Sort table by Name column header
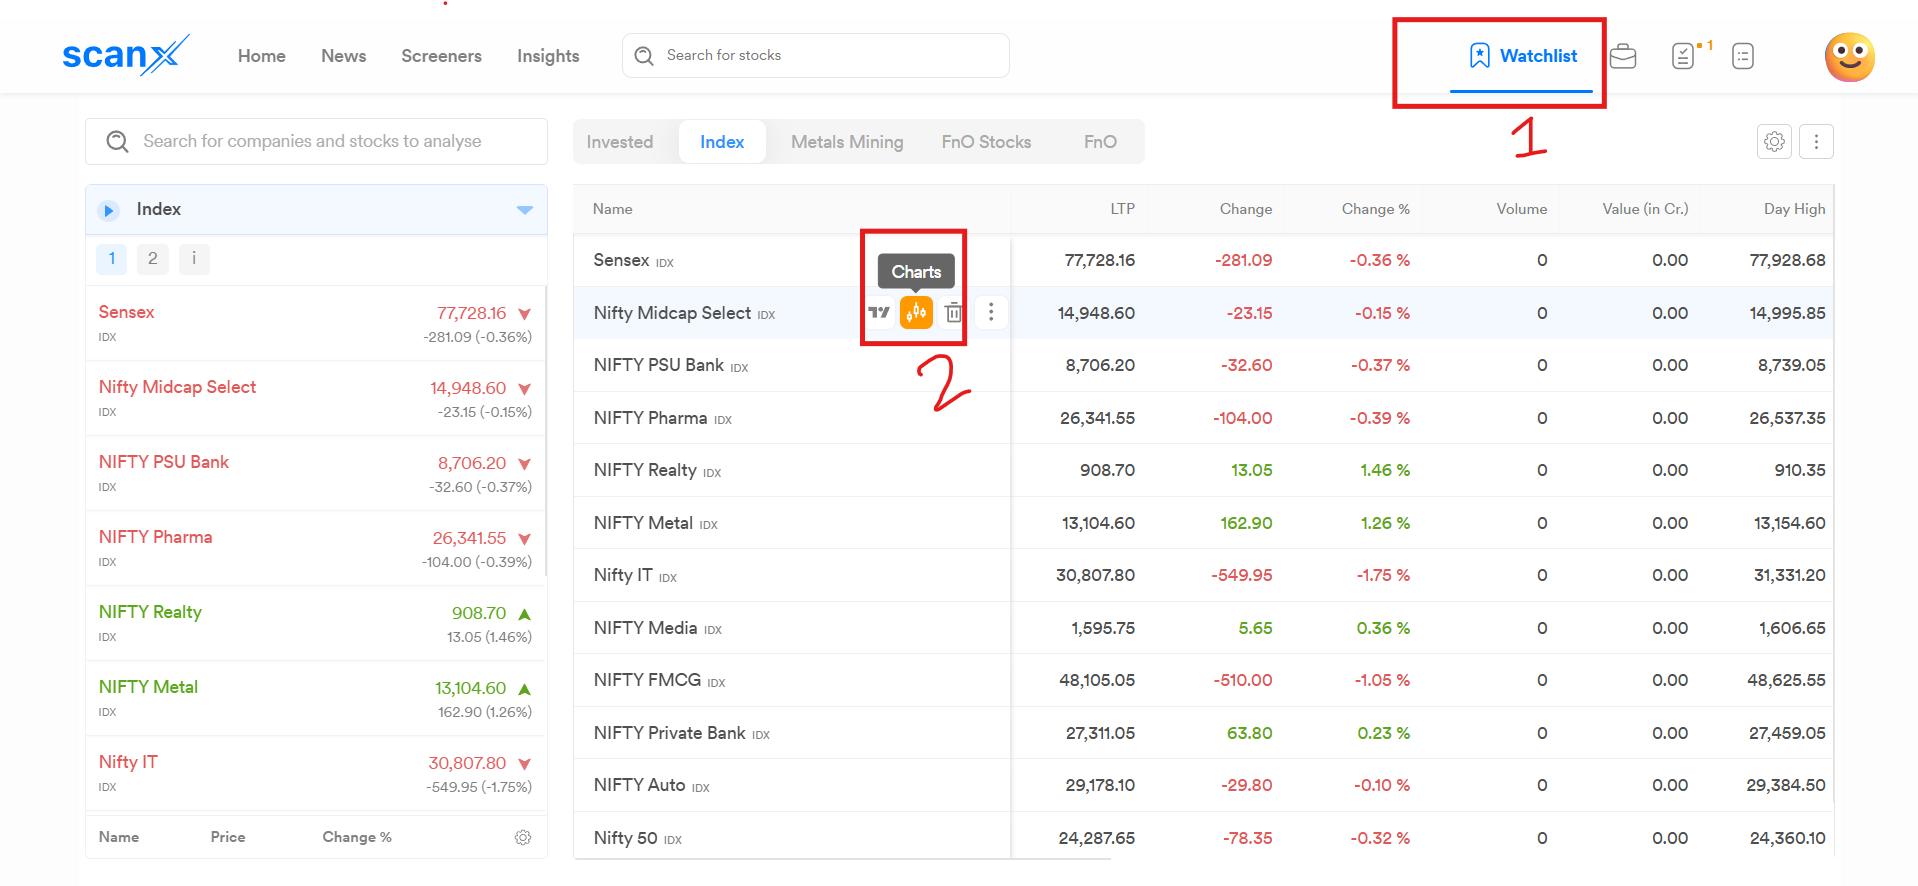1918x886 pixels. coord(613,209)
